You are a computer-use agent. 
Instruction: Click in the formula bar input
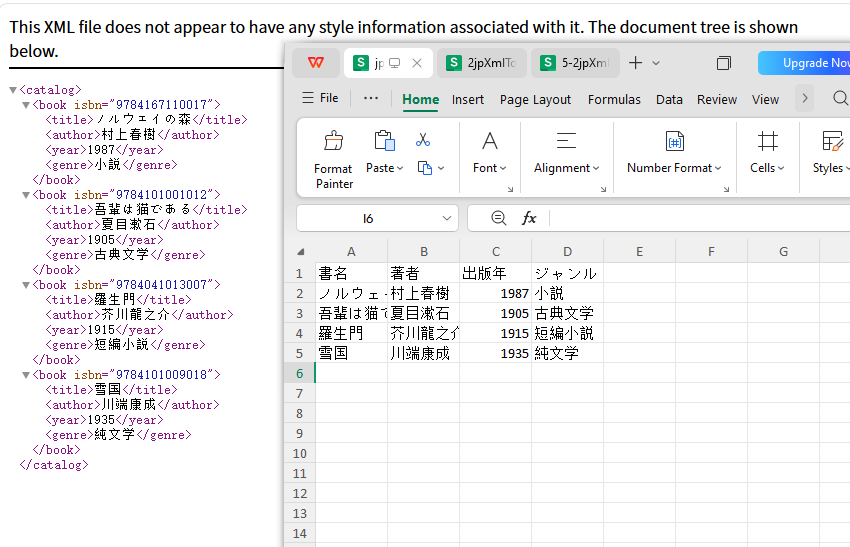point(700,218)
